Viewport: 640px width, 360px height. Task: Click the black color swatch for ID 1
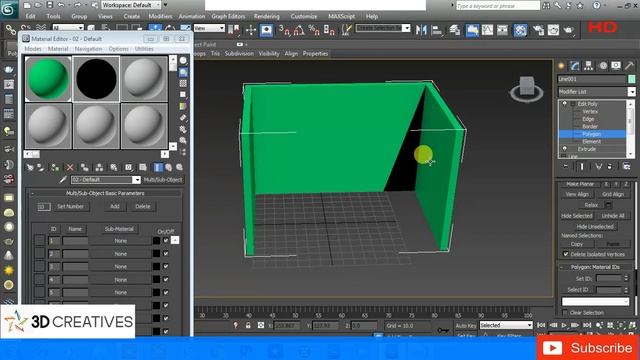[x=156, y=241]
